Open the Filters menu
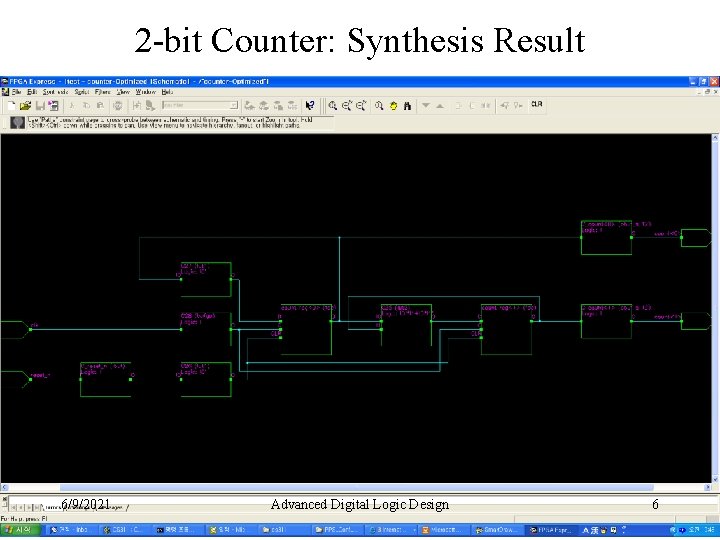720x540 pixels. (103, 92)
